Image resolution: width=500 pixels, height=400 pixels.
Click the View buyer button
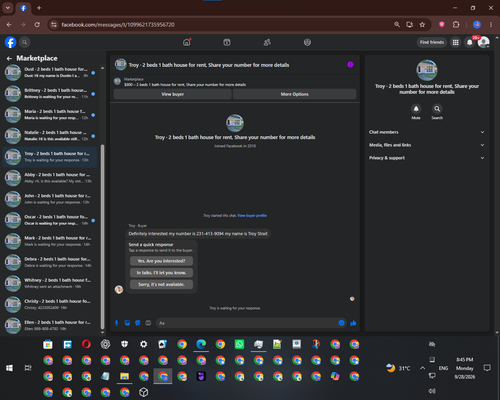click(x=172, y=94)
